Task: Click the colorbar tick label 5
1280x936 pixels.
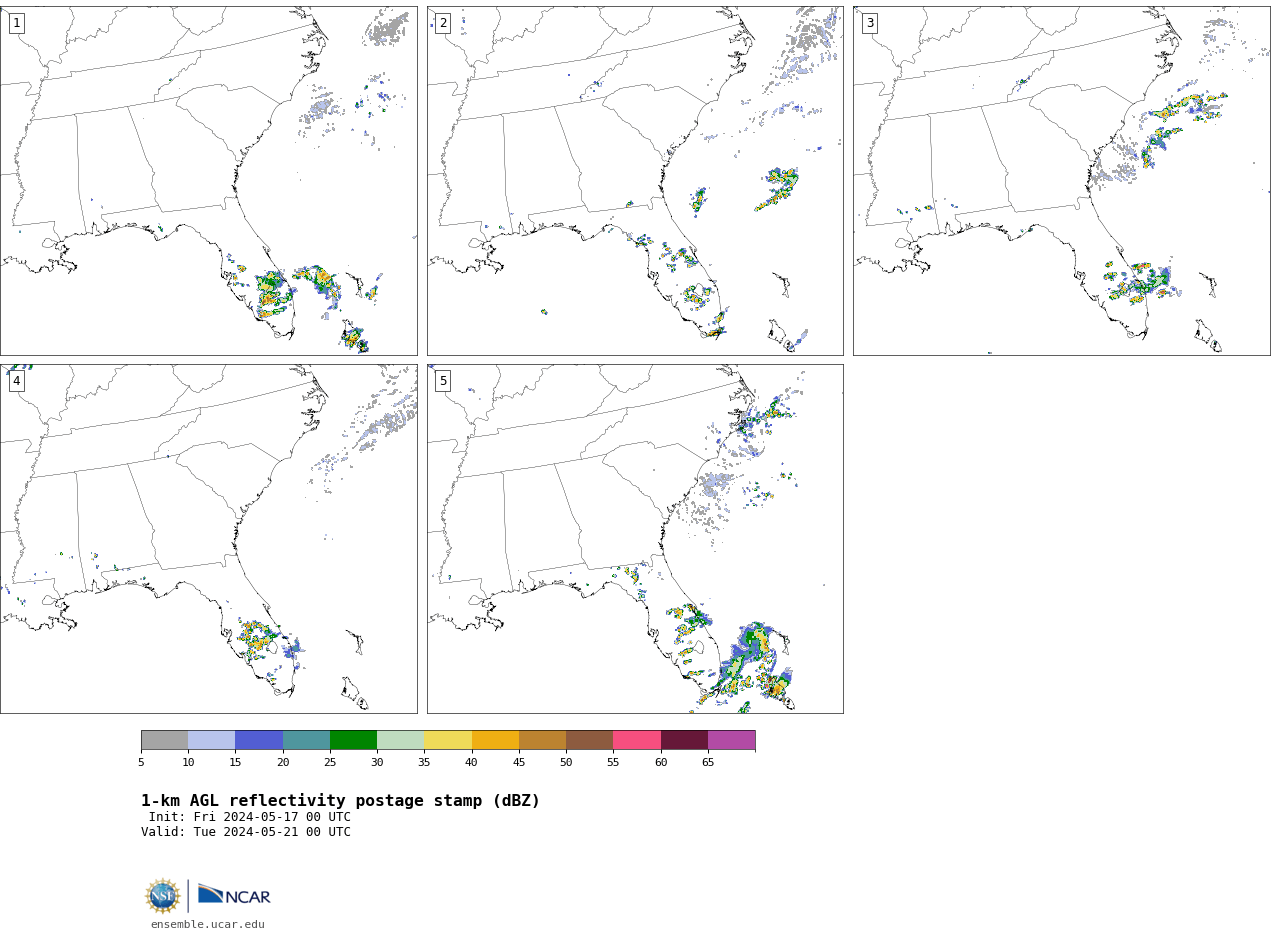Action: click(x=141, y=763)
